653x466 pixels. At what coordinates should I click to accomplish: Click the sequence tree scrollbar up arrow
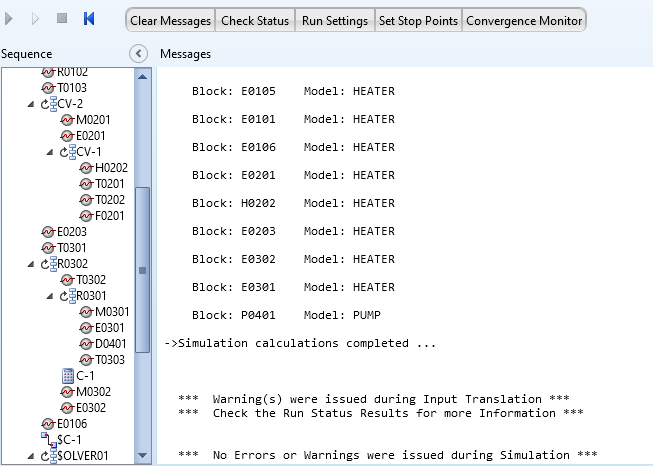coord(143,77)
